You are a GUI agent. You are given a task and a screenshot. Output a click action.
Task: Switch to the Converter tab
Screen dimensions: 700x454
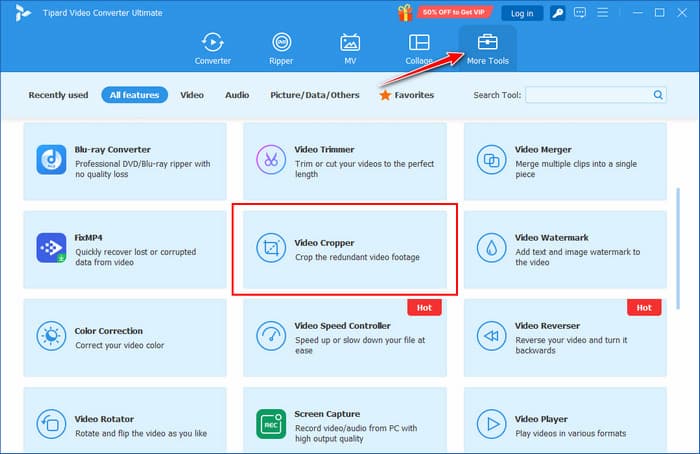point(212,48)
